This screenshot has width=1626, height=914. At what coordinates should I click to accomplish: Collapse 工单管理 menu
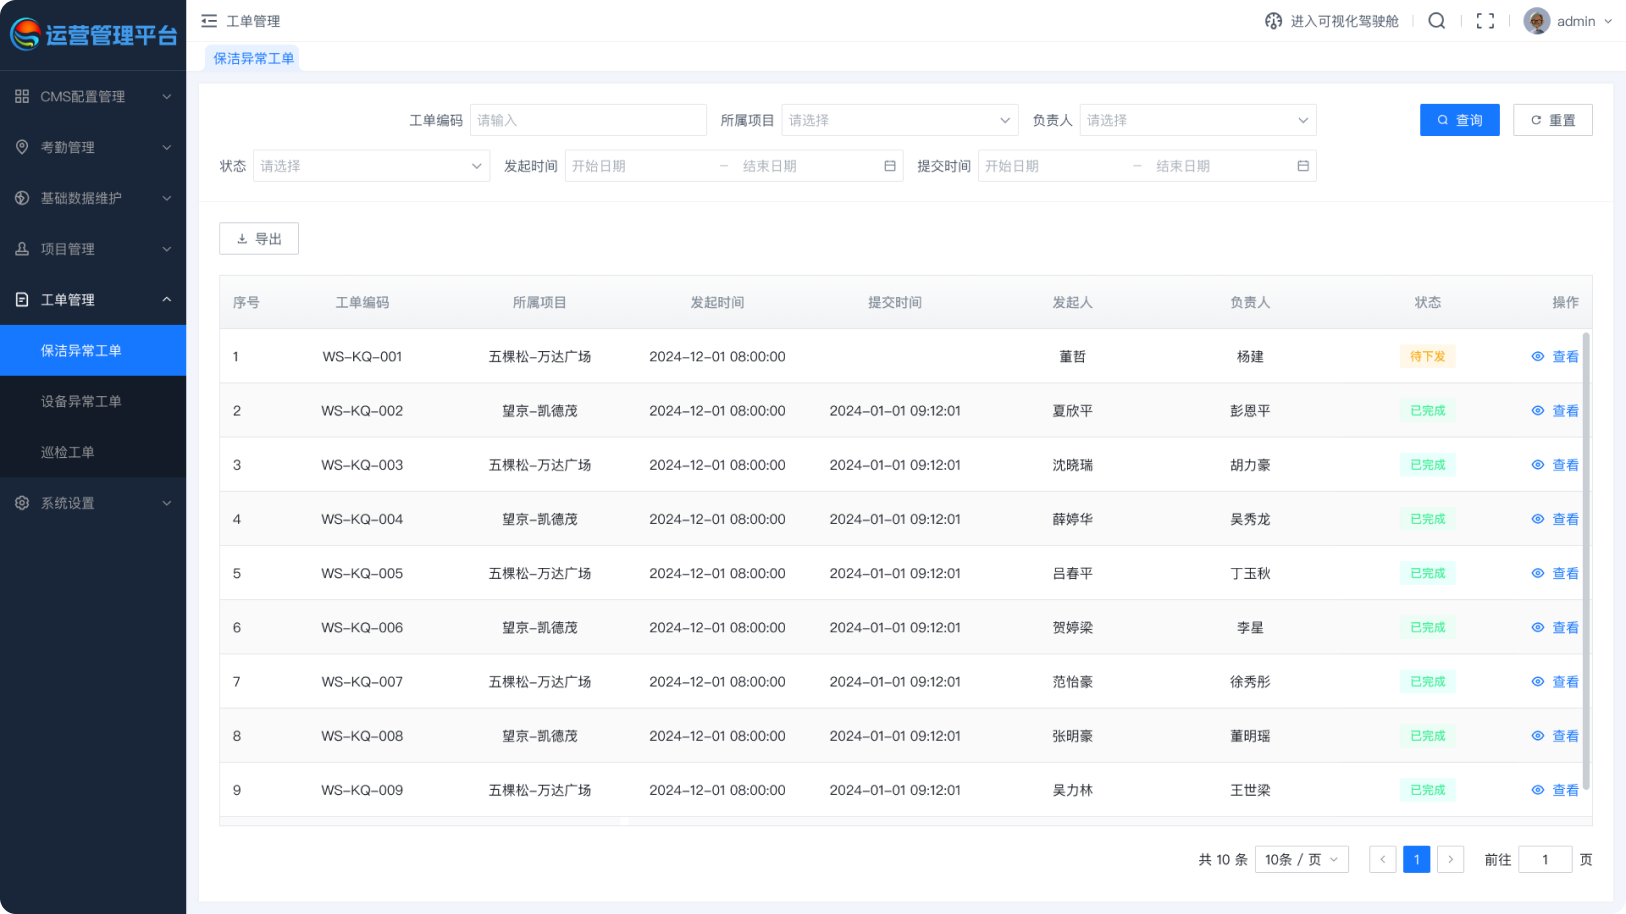pos(167,300)
